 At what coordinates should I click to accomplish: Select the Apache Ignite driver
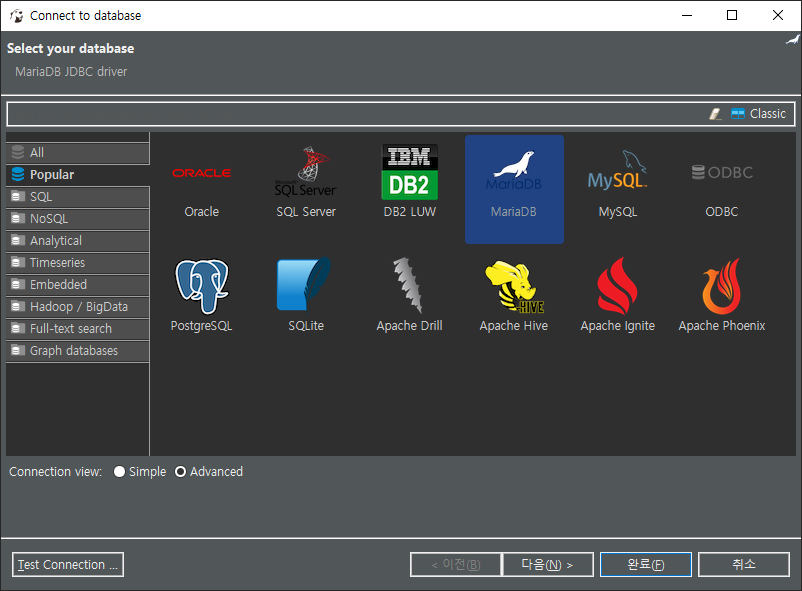618,295
